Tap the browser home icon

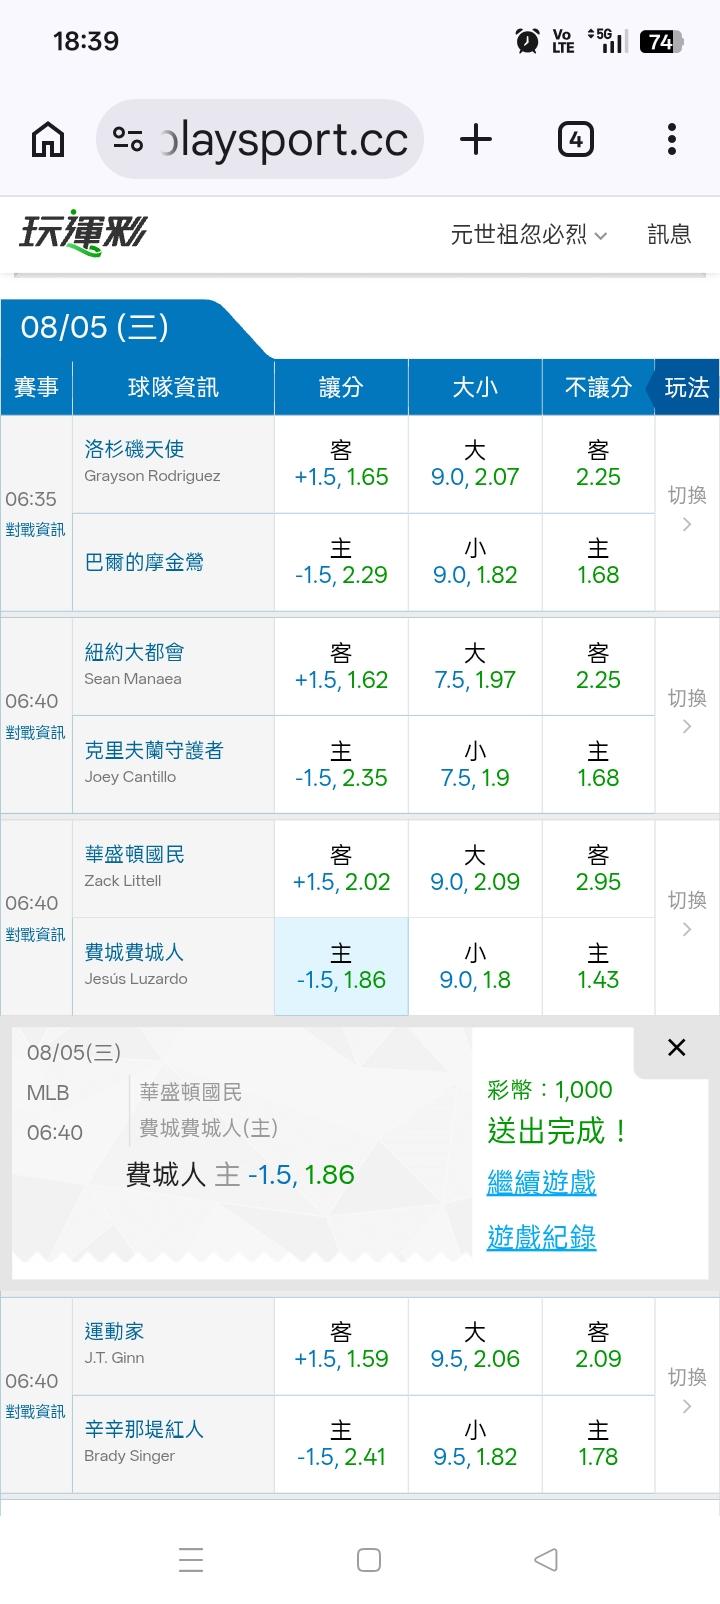48,139
